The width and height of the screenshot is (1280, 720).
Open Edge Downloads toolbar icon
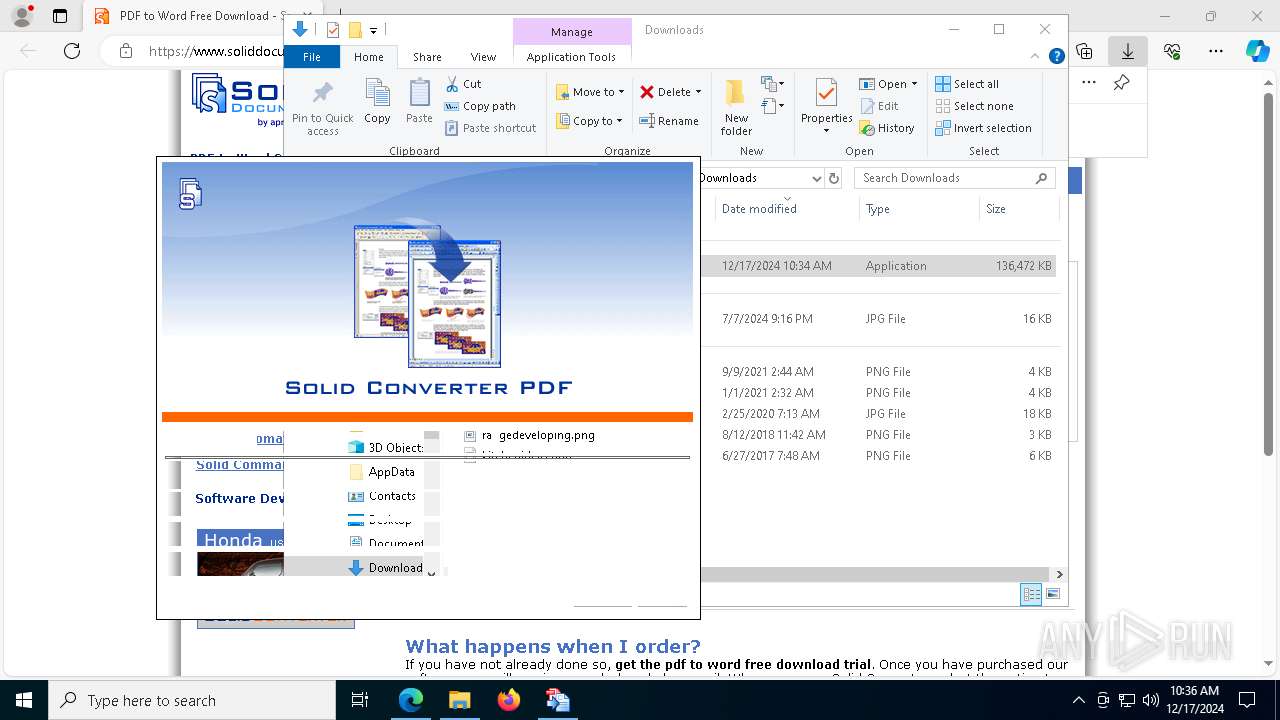(x=1128, y=50)
